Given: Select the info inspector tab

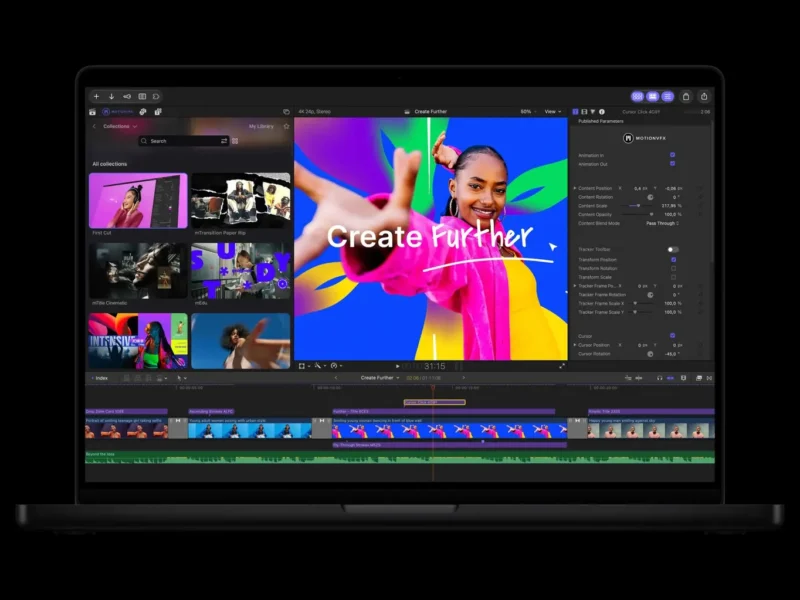Looking at the screenshot, I should point(602,112).
